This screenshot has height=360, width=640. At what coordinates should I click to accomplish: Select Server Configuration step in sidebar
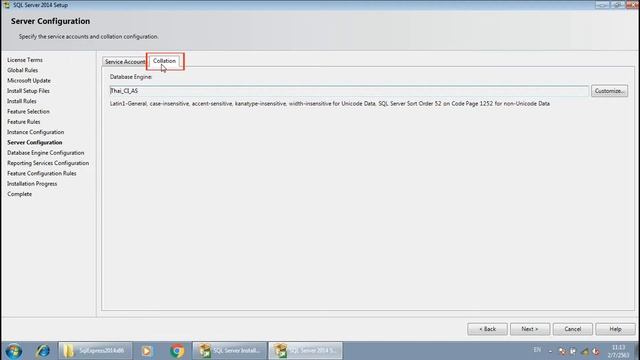click(x=35, y=142)
